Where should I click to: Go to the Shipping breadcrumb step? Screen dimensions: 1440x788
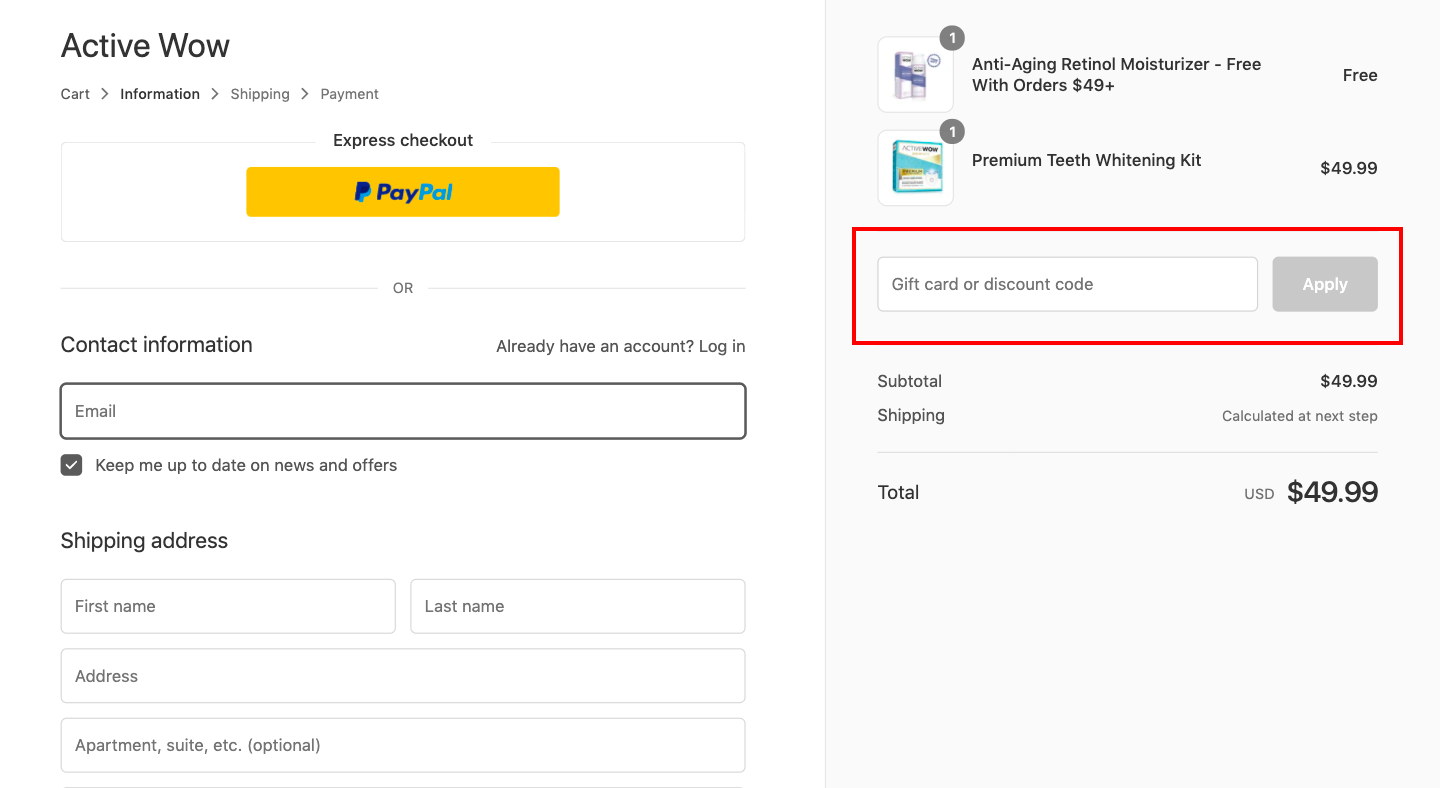(x=260, y=94)
